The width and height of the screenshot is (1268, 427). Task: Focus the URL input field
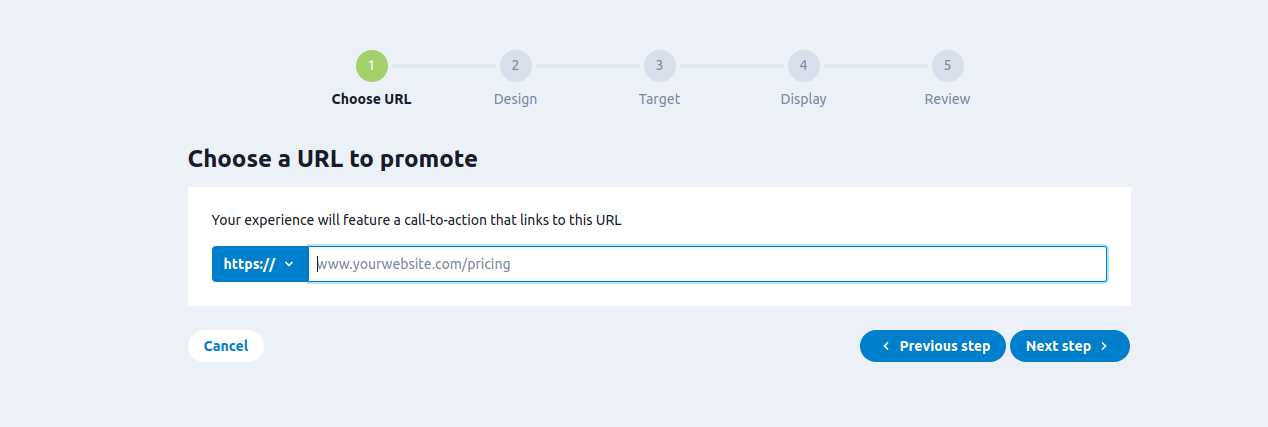[706, 264]
